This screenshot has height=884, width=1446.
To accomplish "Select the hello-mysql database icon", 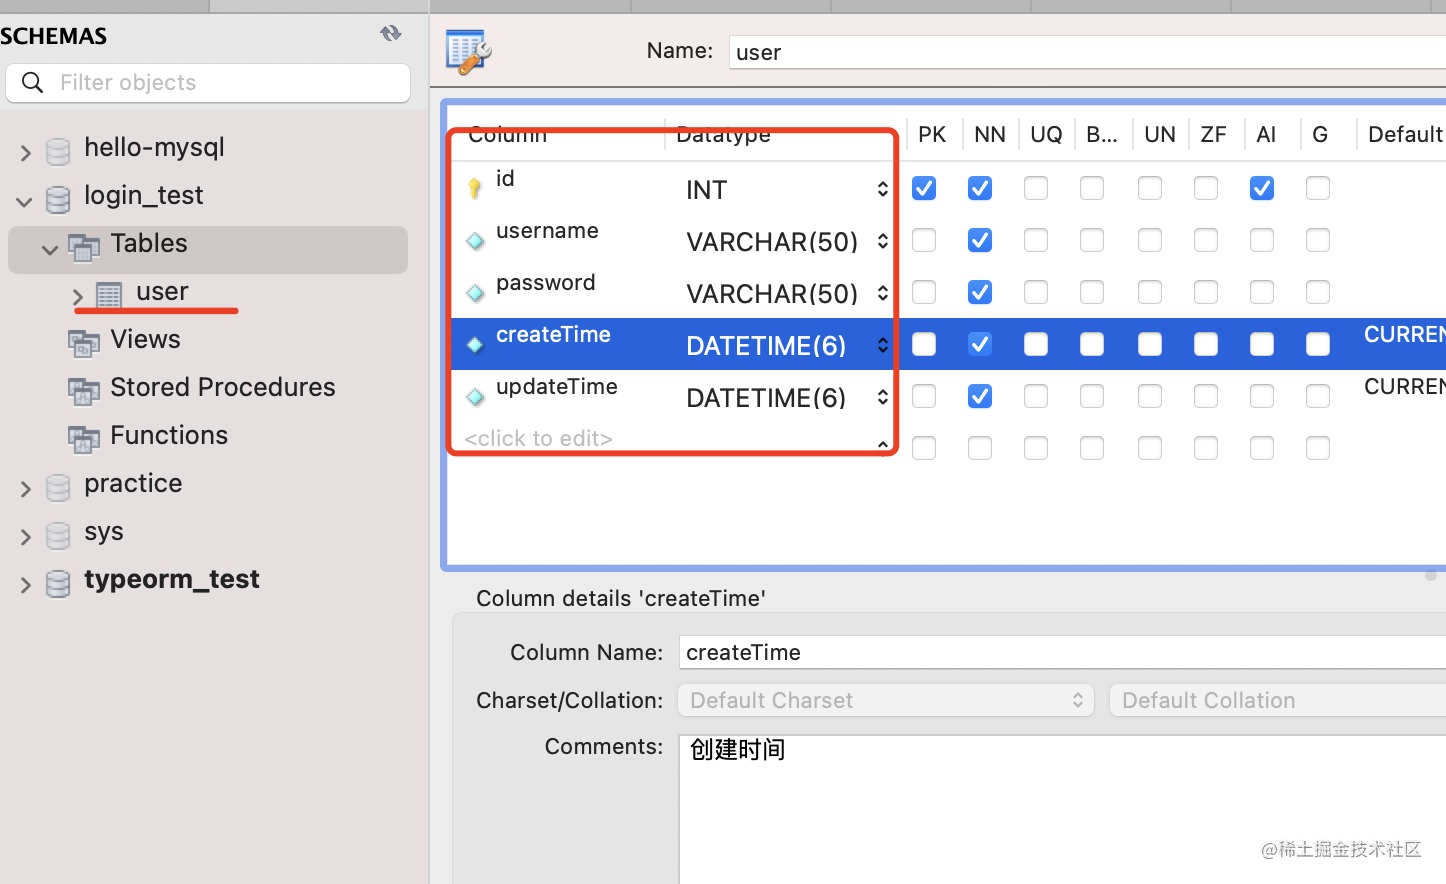I will coord(59,151).
